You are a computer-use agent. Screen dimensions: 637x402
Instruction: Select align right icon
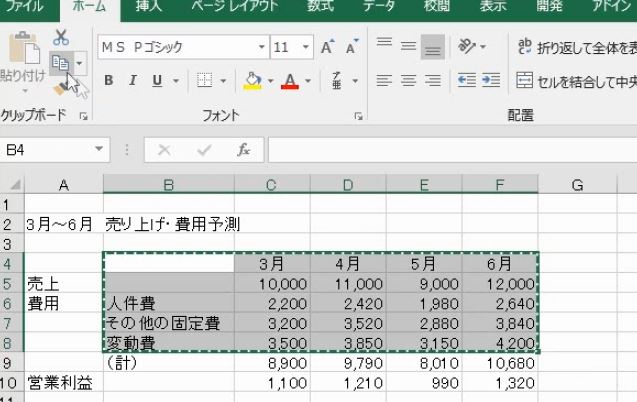pyautogui.click(x=433, y=80)
